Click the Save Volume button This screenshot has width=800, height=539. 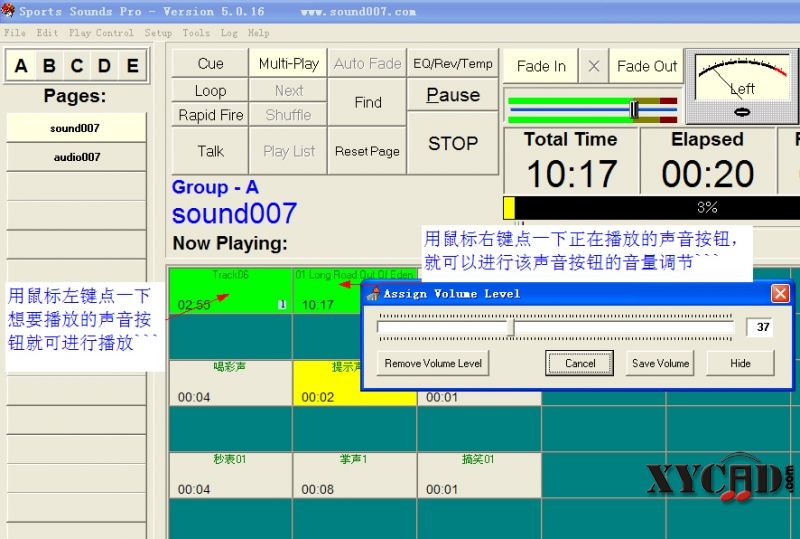click(x=660, y=363)
